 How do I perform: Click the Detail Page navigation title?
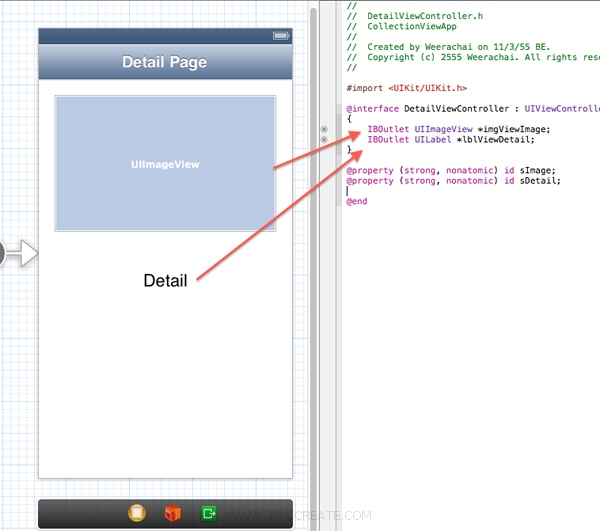pos(165,62)
